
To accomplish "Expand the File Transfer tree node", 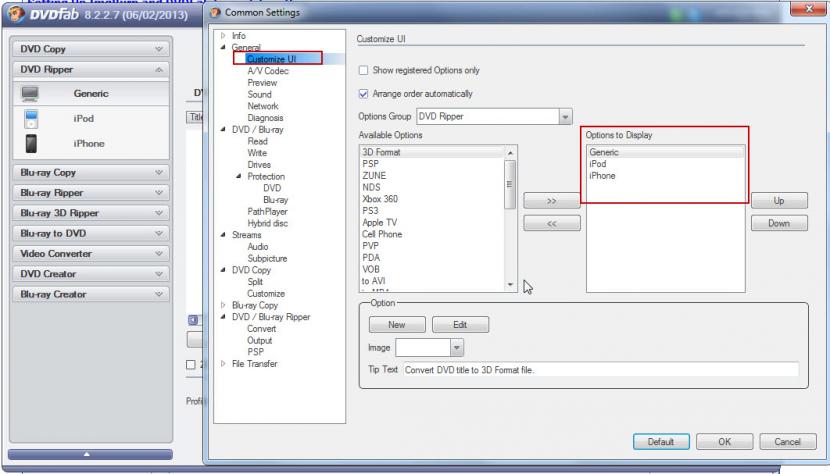I will (223, 363).
